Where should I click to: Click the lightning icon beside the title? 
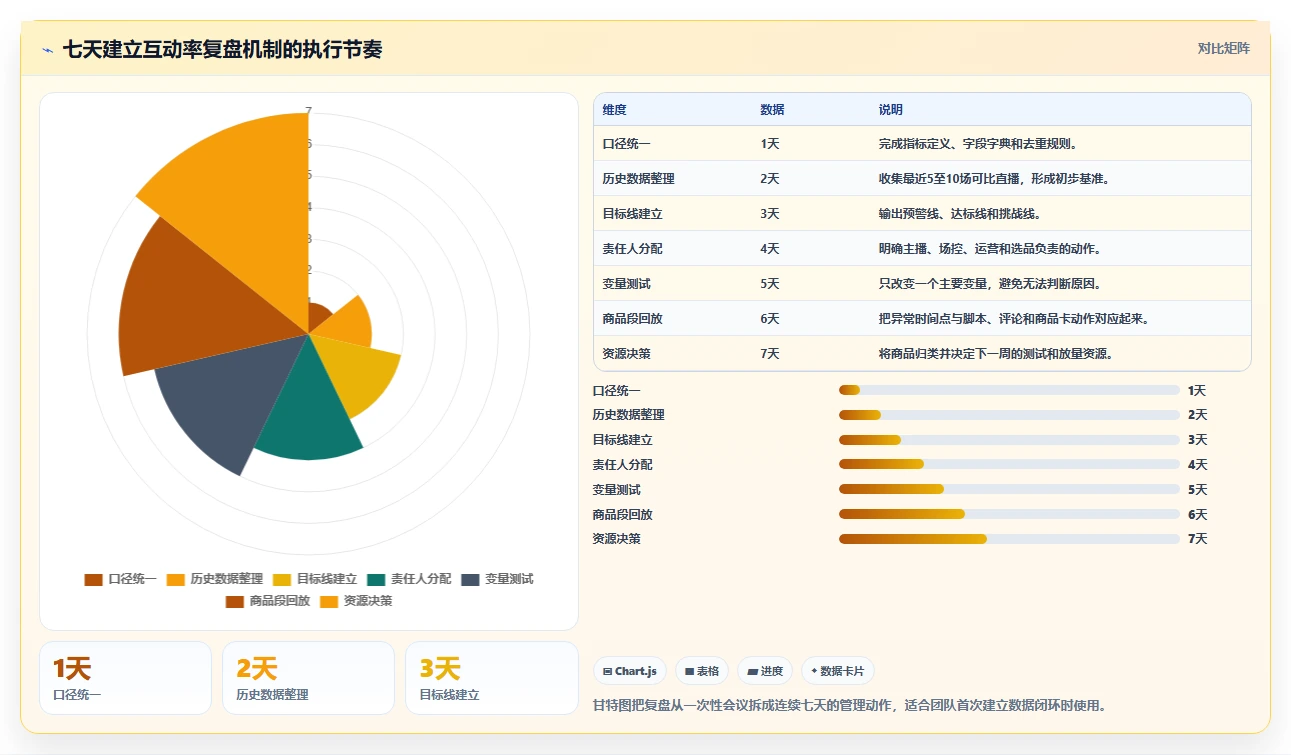47,50
